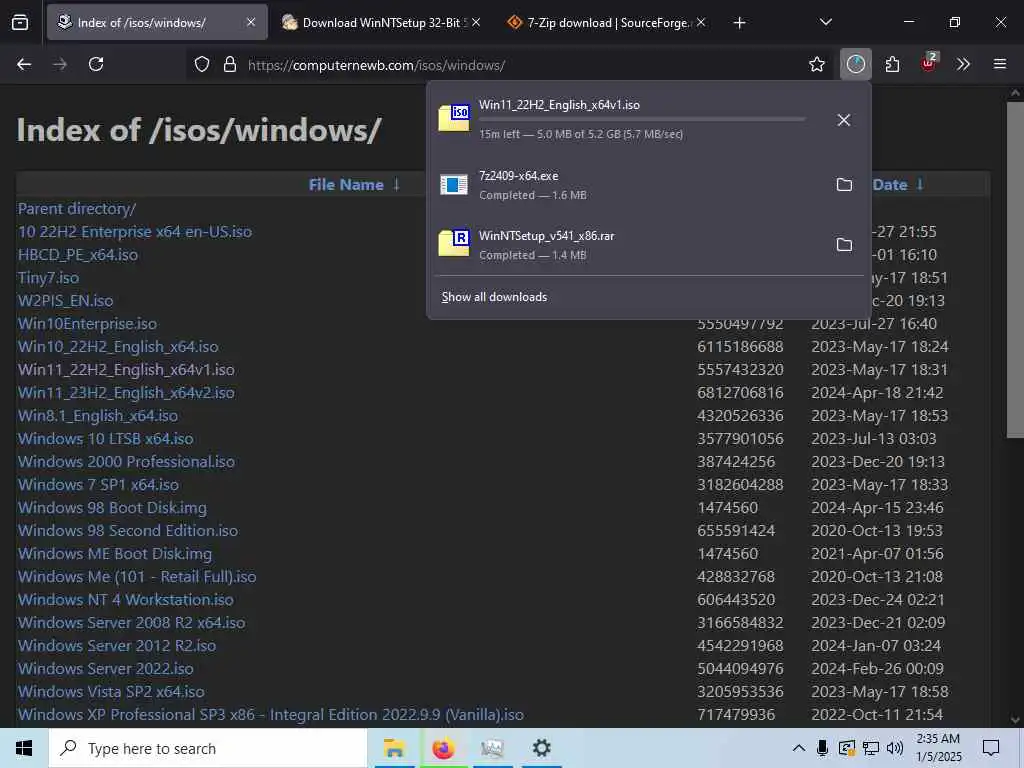
Task: Download Windows Vista SP2 x64.iso
Action: click(111, 692)
